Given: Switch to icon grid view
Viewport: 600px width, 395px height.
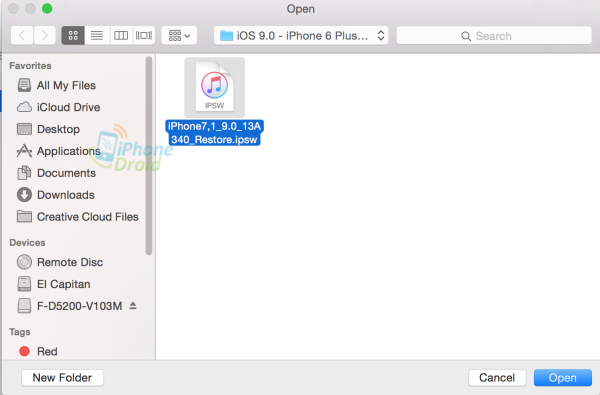Looking at the screenshot, I should point(73,36).
